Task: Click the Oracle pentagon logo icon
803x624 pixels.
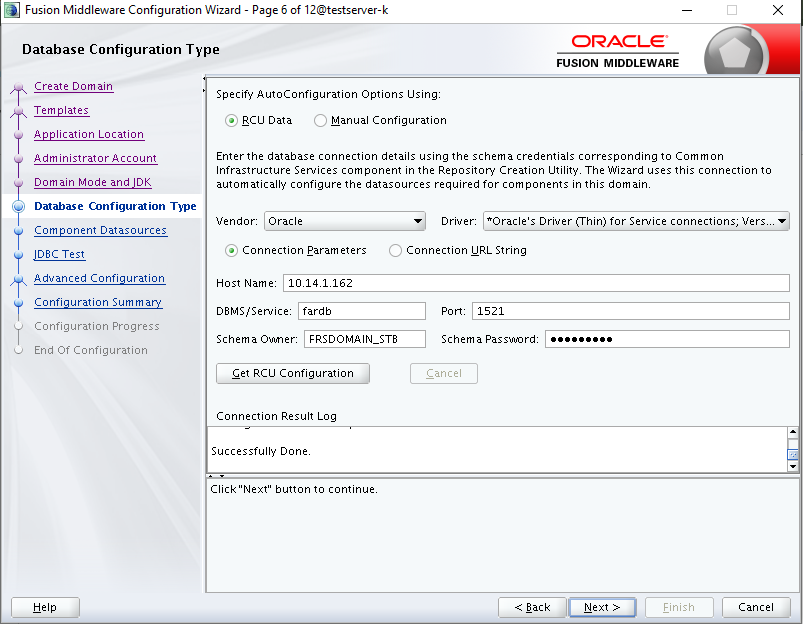Action: pyautogui.click(x=735, y=51)
